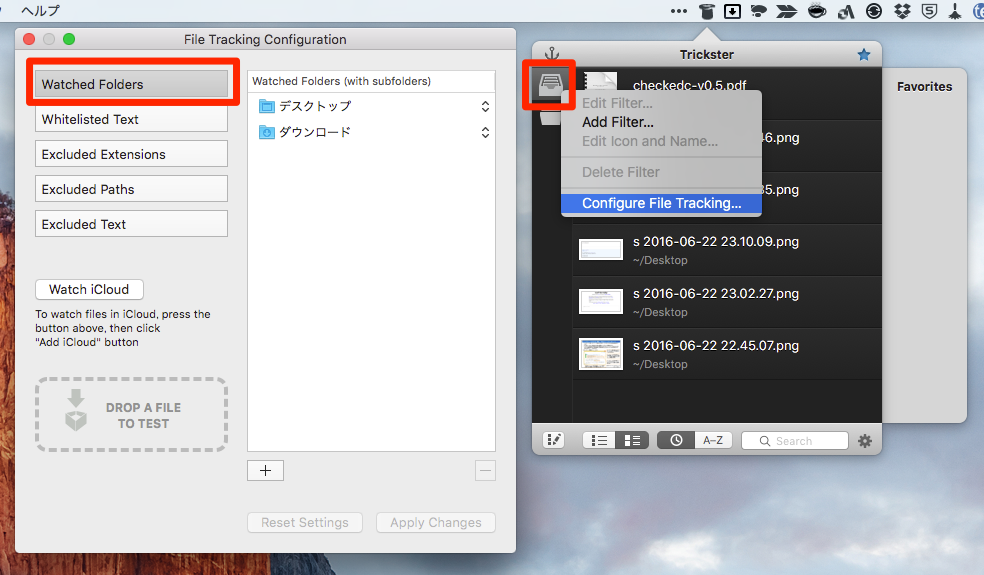The width and height of the screenshot is (984, 575).
Task: Click the Watch iCloud button
Action: click(x=89, y=289)
